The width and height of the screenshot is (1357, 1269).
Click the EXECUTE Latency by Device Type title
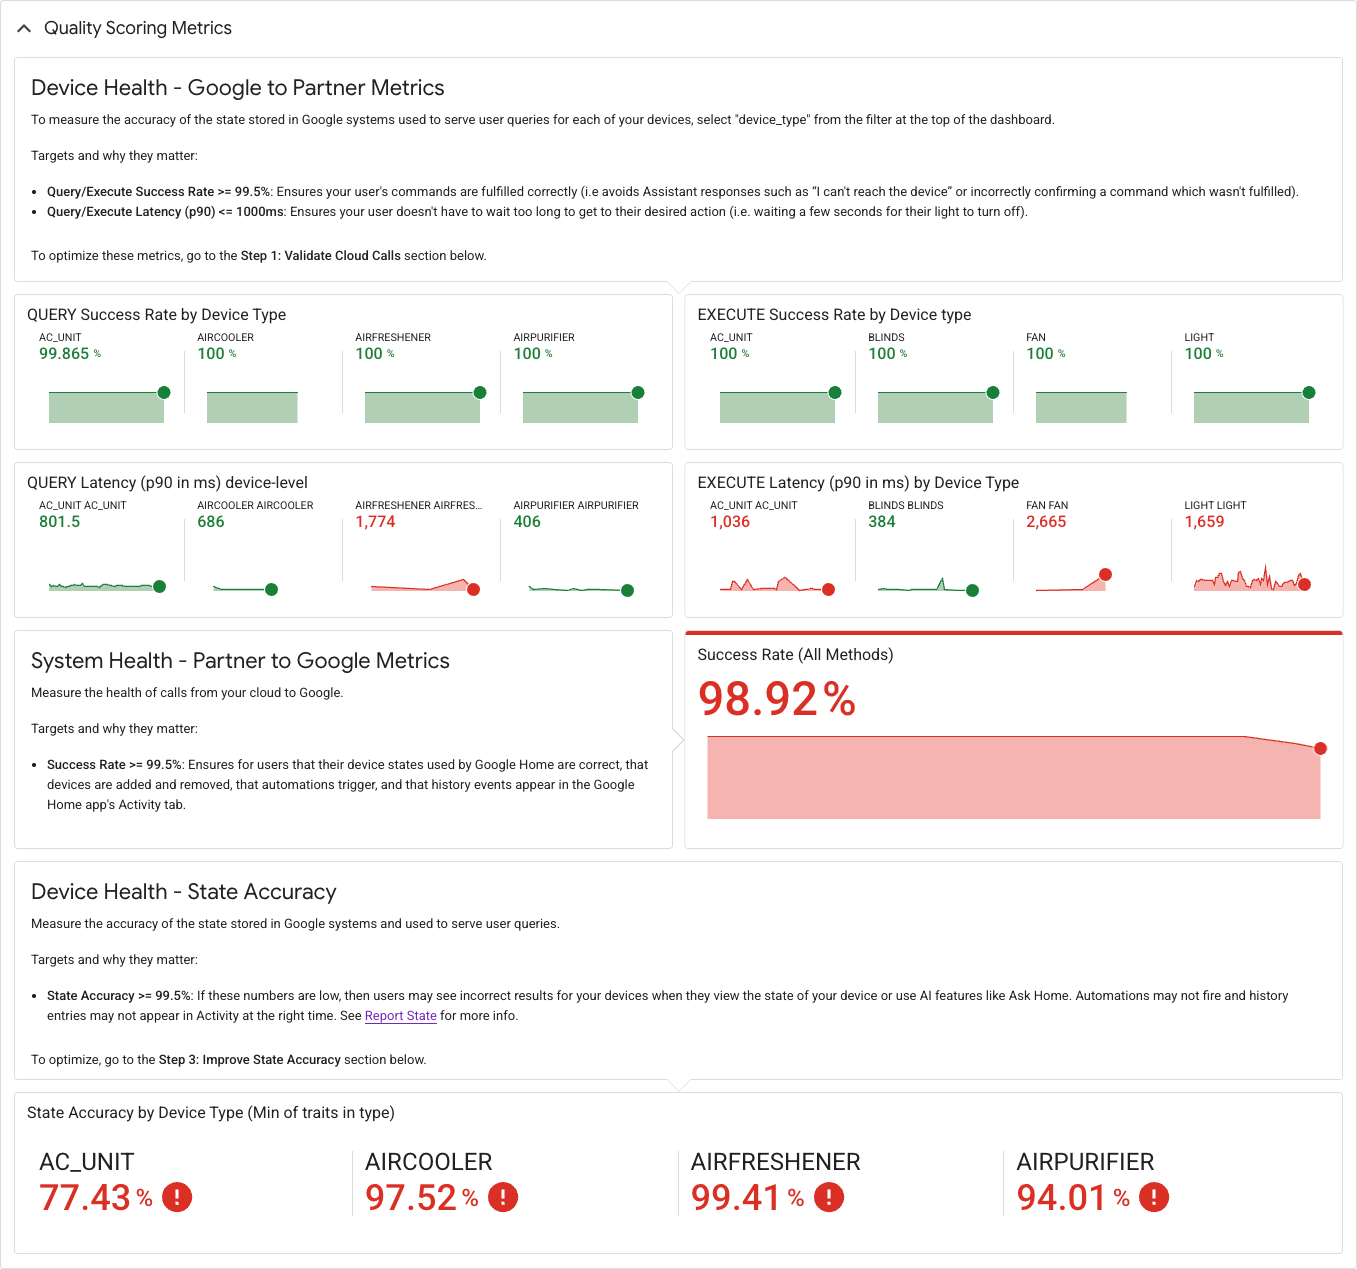[858, 483]
